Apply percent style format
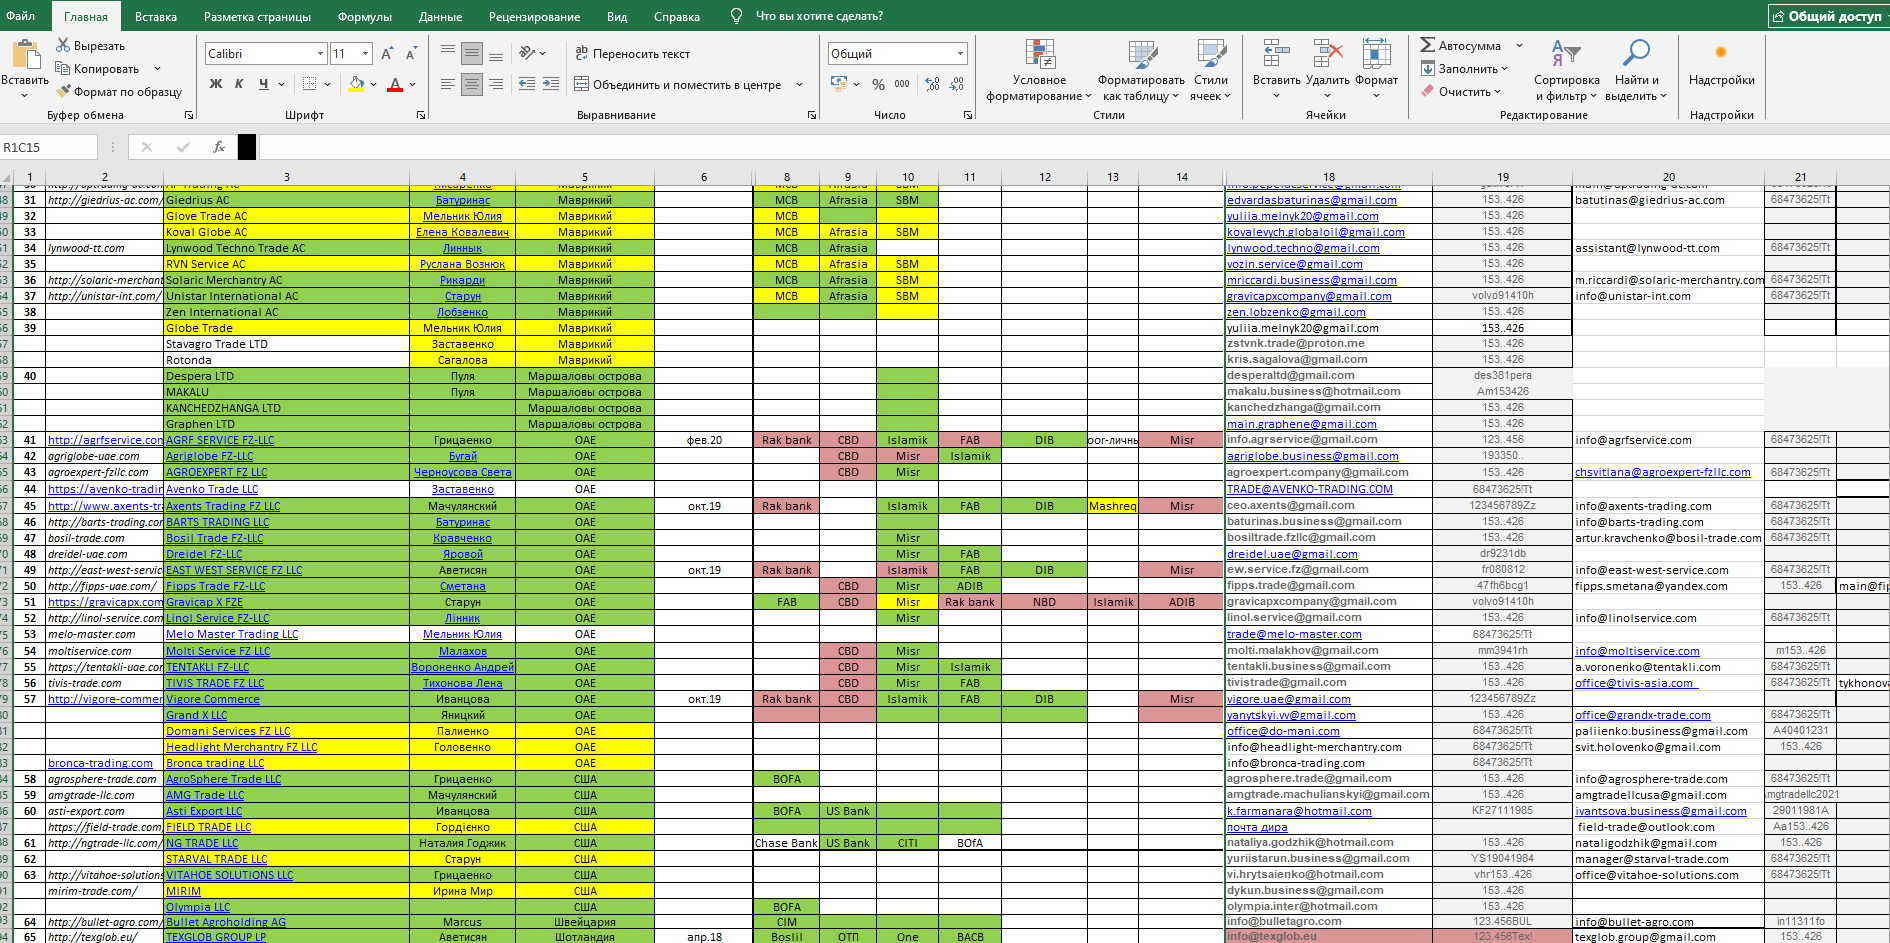Viewport: 1890px width, 943px height. click(x=878, y=84)
